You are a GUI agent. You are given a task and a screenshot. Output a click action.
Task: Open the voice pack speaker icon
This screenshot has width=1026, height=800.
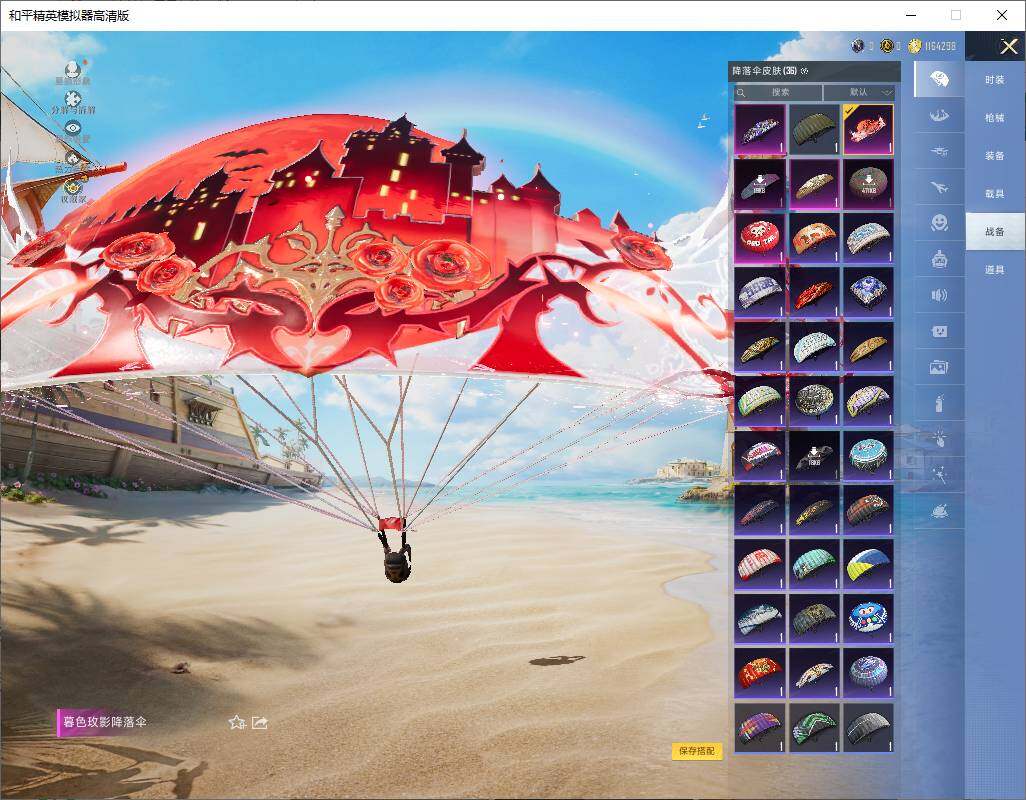(939, 295)
